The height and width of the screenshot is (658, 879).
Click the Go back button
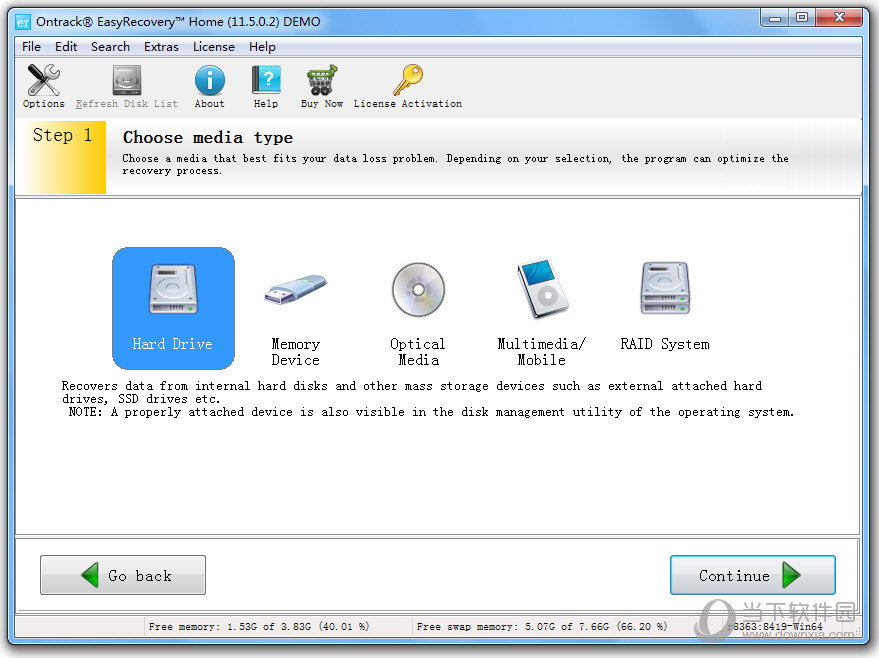pyautogui.click(x=123, y=575)
